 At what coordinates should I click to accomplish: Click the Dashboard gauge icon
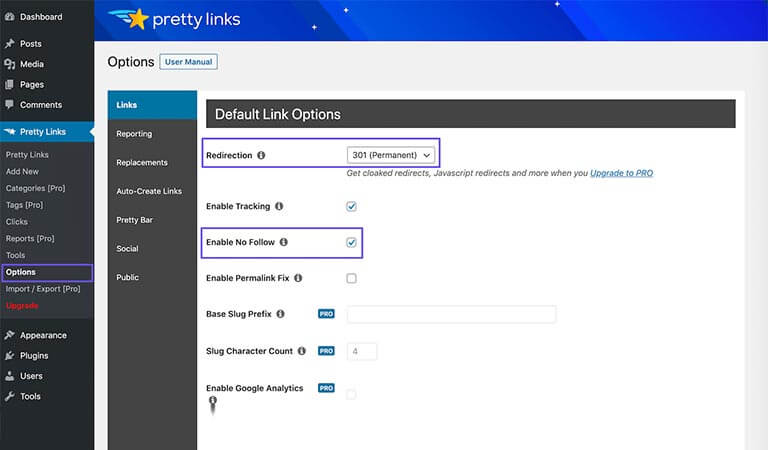click(9, 17)
